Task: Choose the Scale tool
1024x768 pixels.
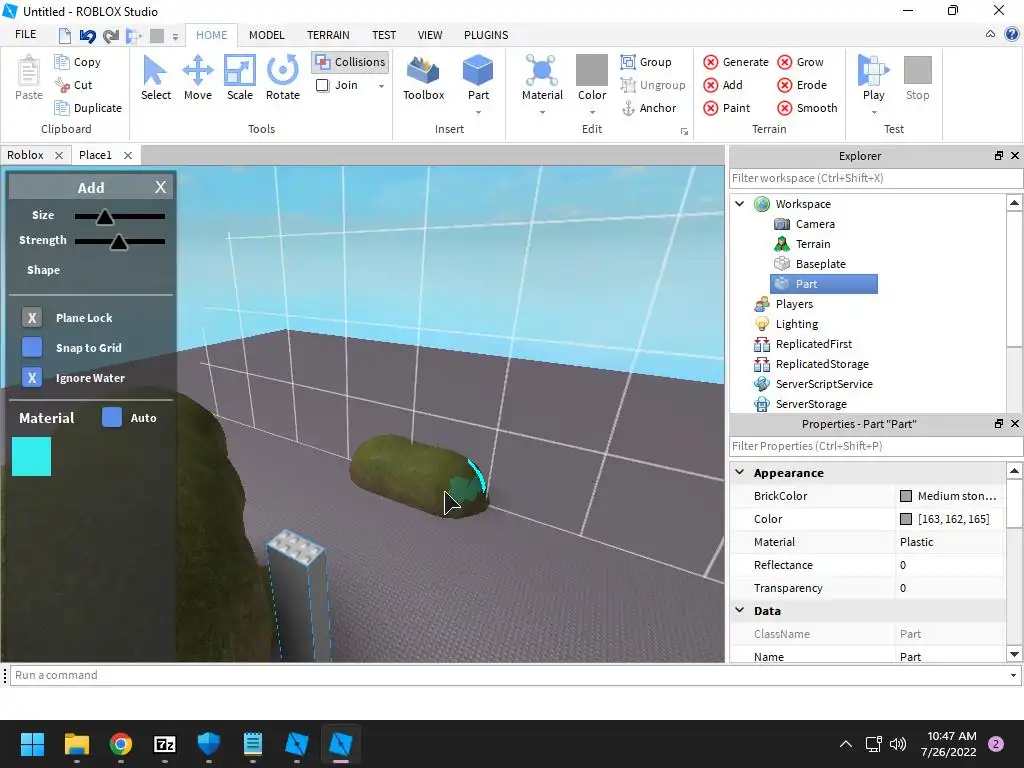Action: 240,78
